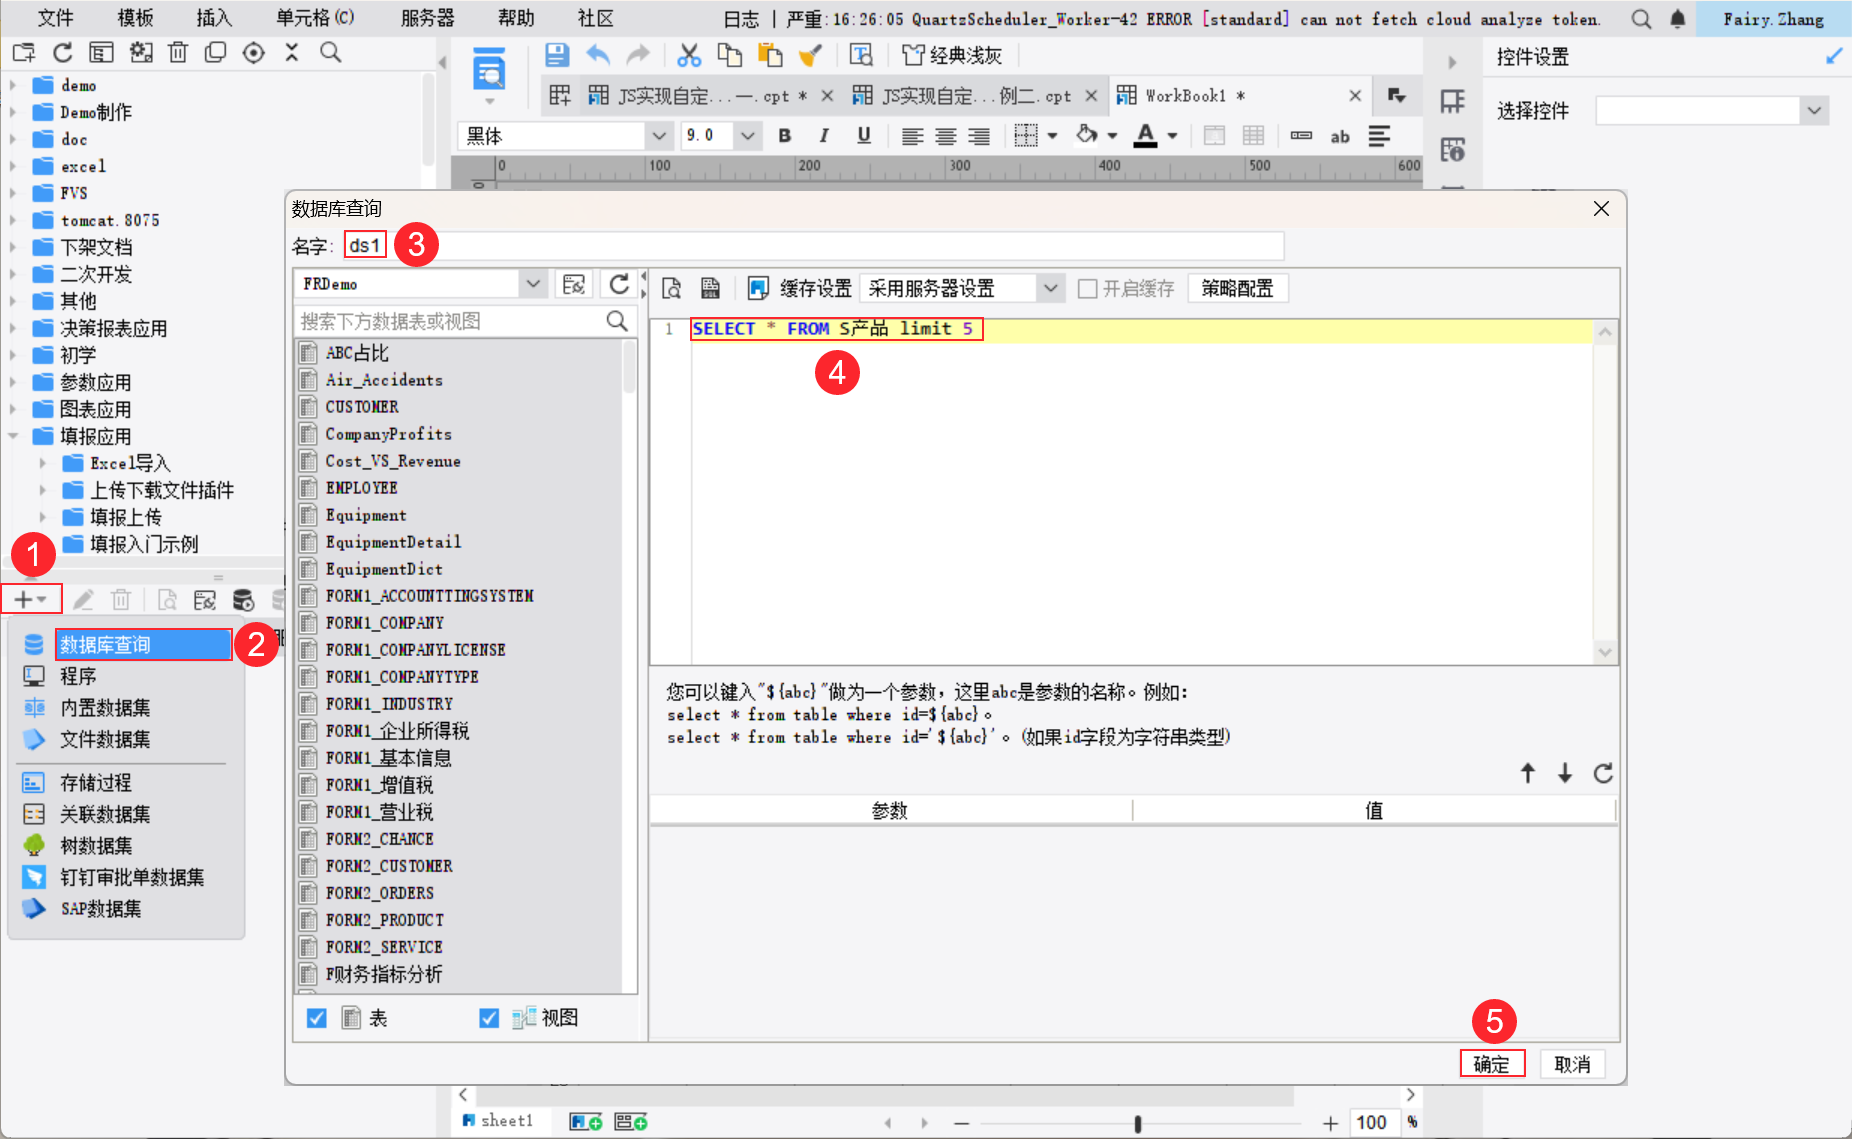Click the 确定 button
Viewport: 1852px width, 1139px height.
tap(1492, 1064)
